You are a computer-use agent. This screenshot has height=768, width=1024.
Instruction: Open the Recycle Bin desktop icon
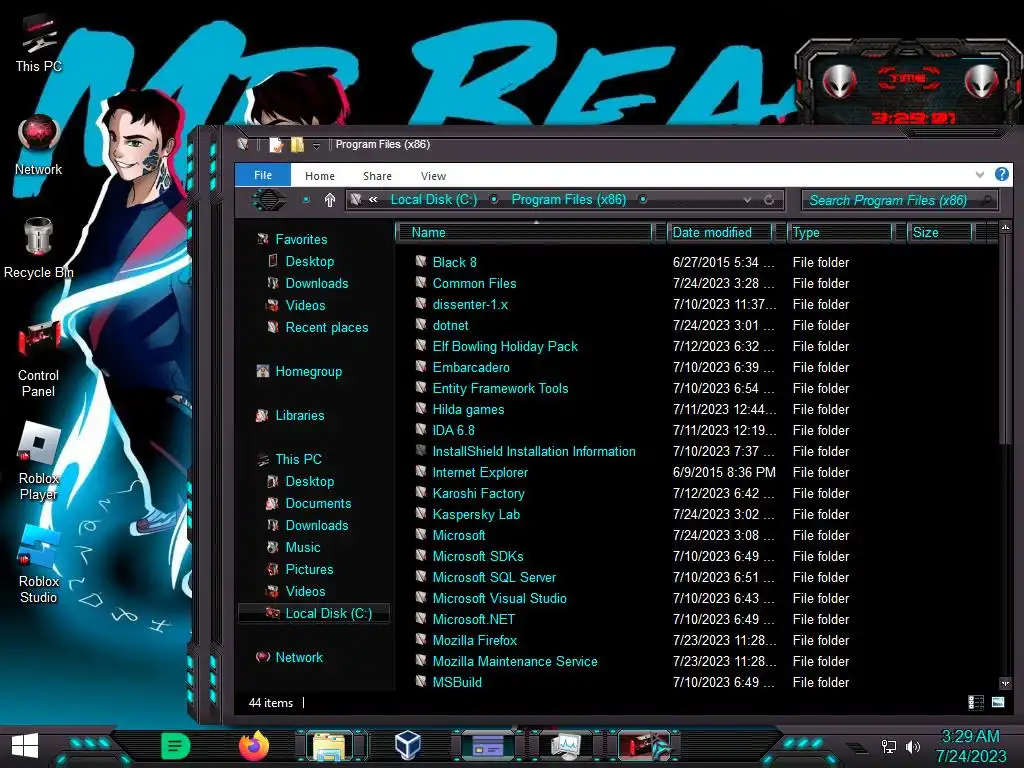point(38,248)
